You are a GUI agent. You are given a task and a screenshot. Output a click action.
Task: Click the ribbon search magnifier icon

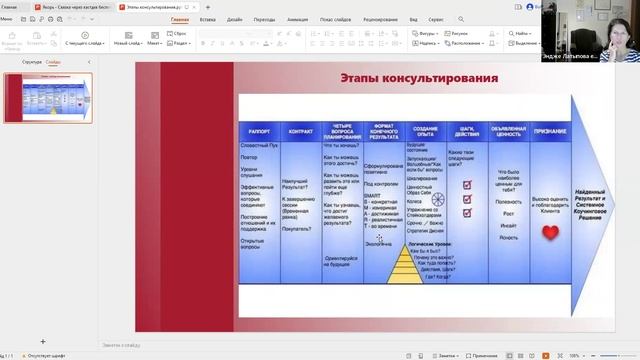coord(461,19)
